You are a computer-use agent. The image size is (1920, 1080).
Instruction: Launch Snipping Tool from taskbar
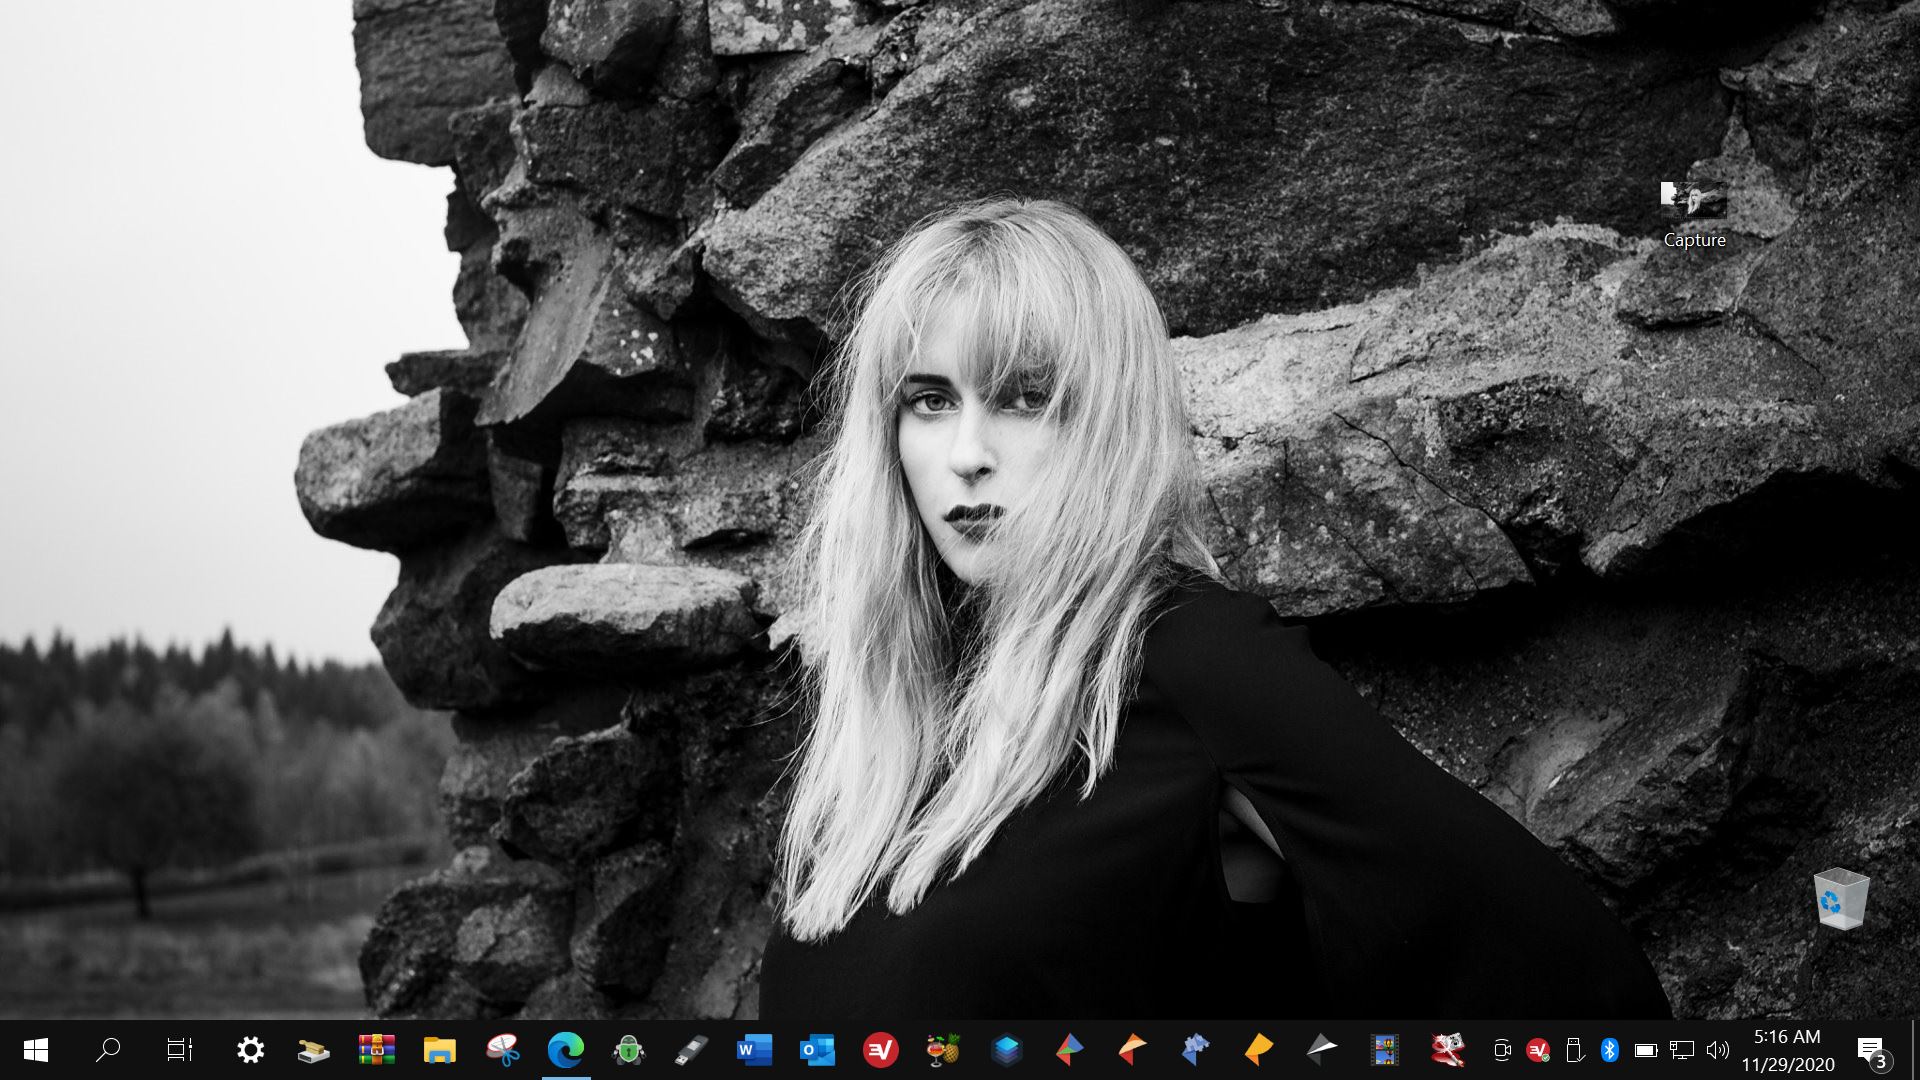[x=503, y=1050]
